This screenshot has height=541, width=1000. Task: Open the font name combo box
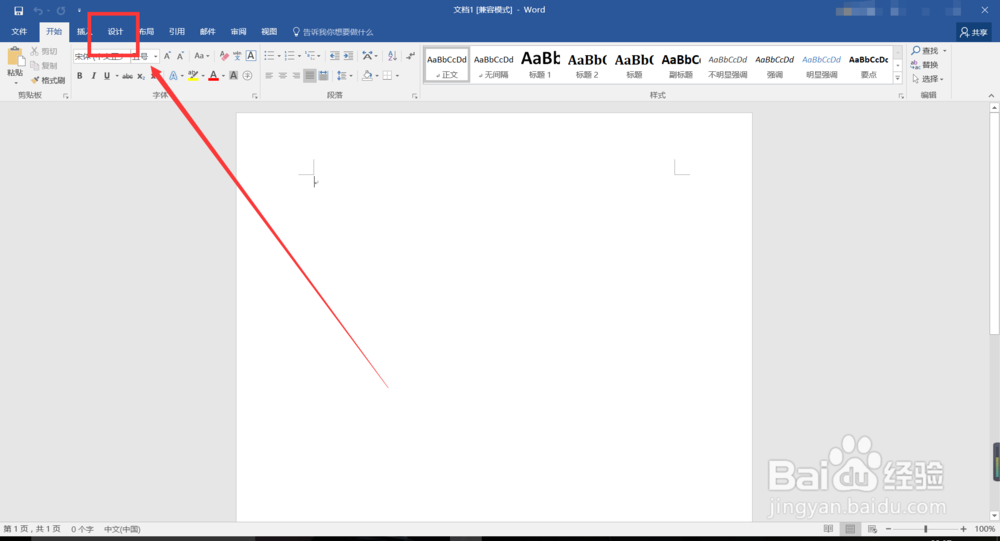(101, 56)
